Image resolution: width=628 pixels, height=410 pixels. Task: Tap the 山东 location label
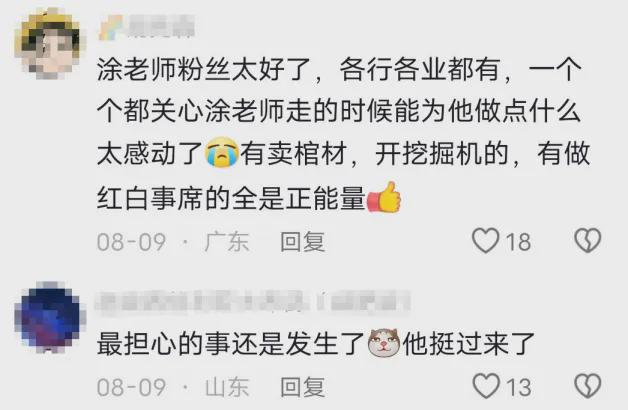pyautogui.click(x=227, y=387)
